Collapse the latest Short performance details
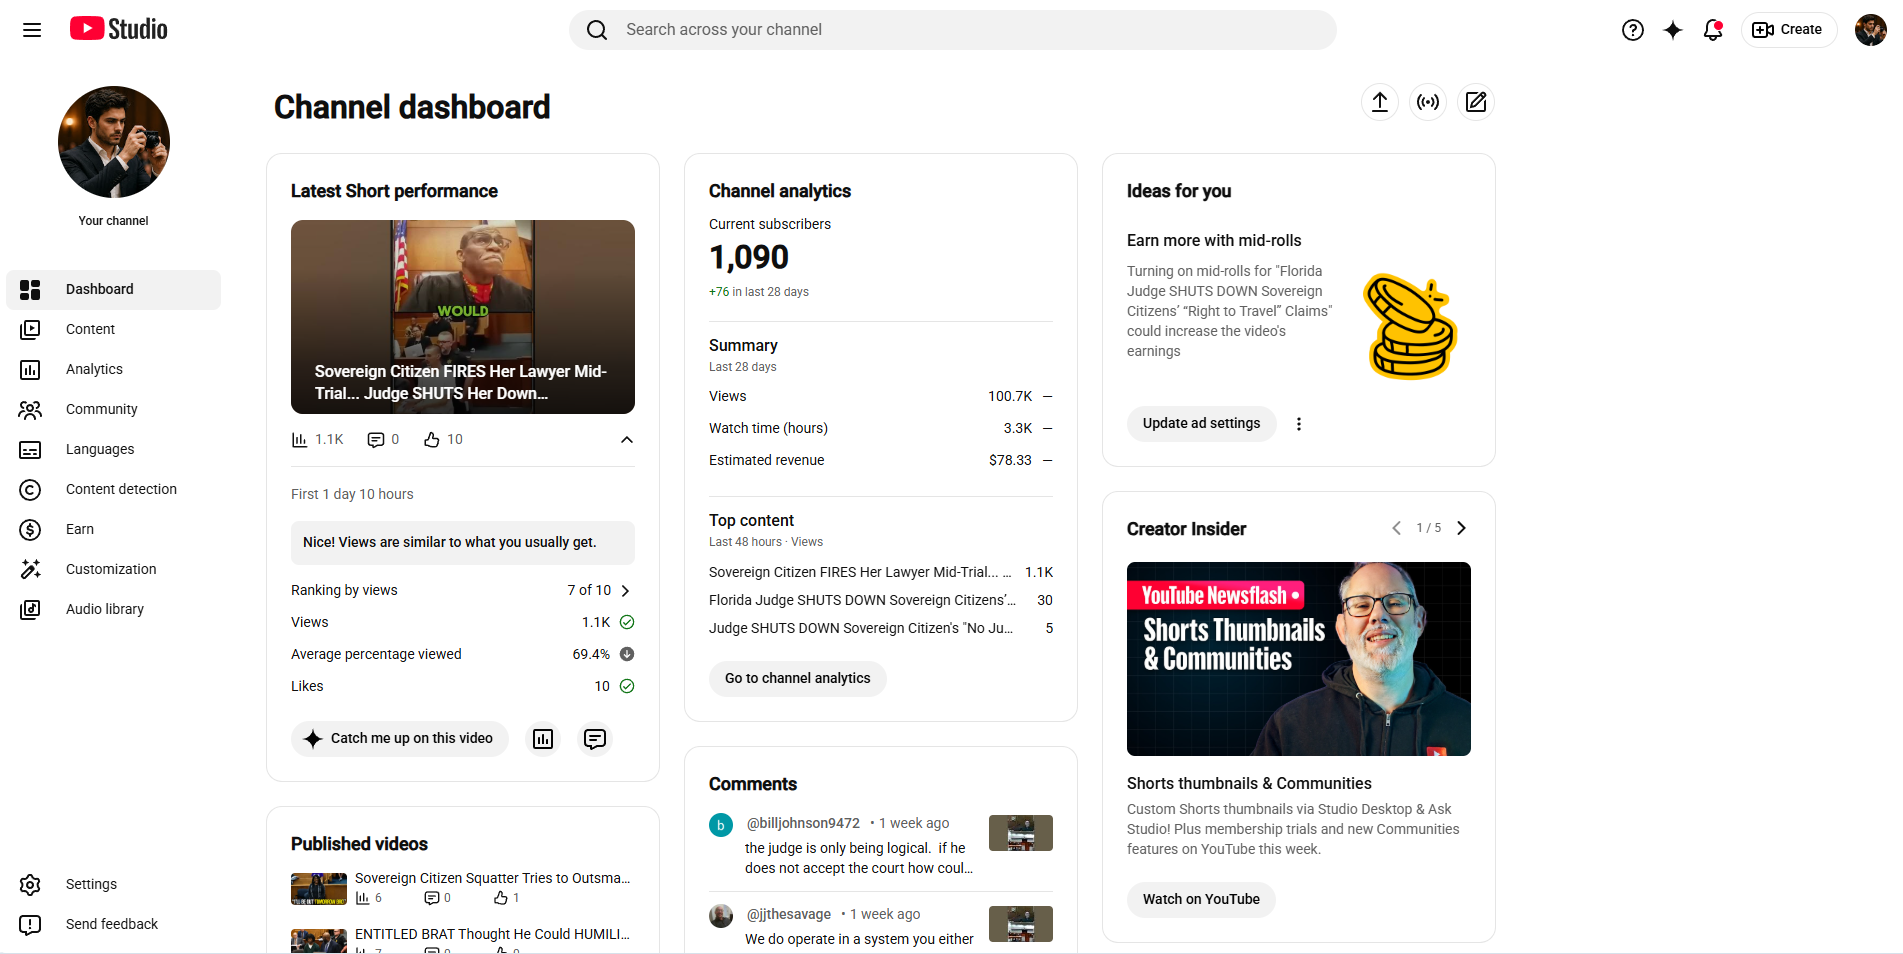The image size is (1903, 954). tap(627, 440)
